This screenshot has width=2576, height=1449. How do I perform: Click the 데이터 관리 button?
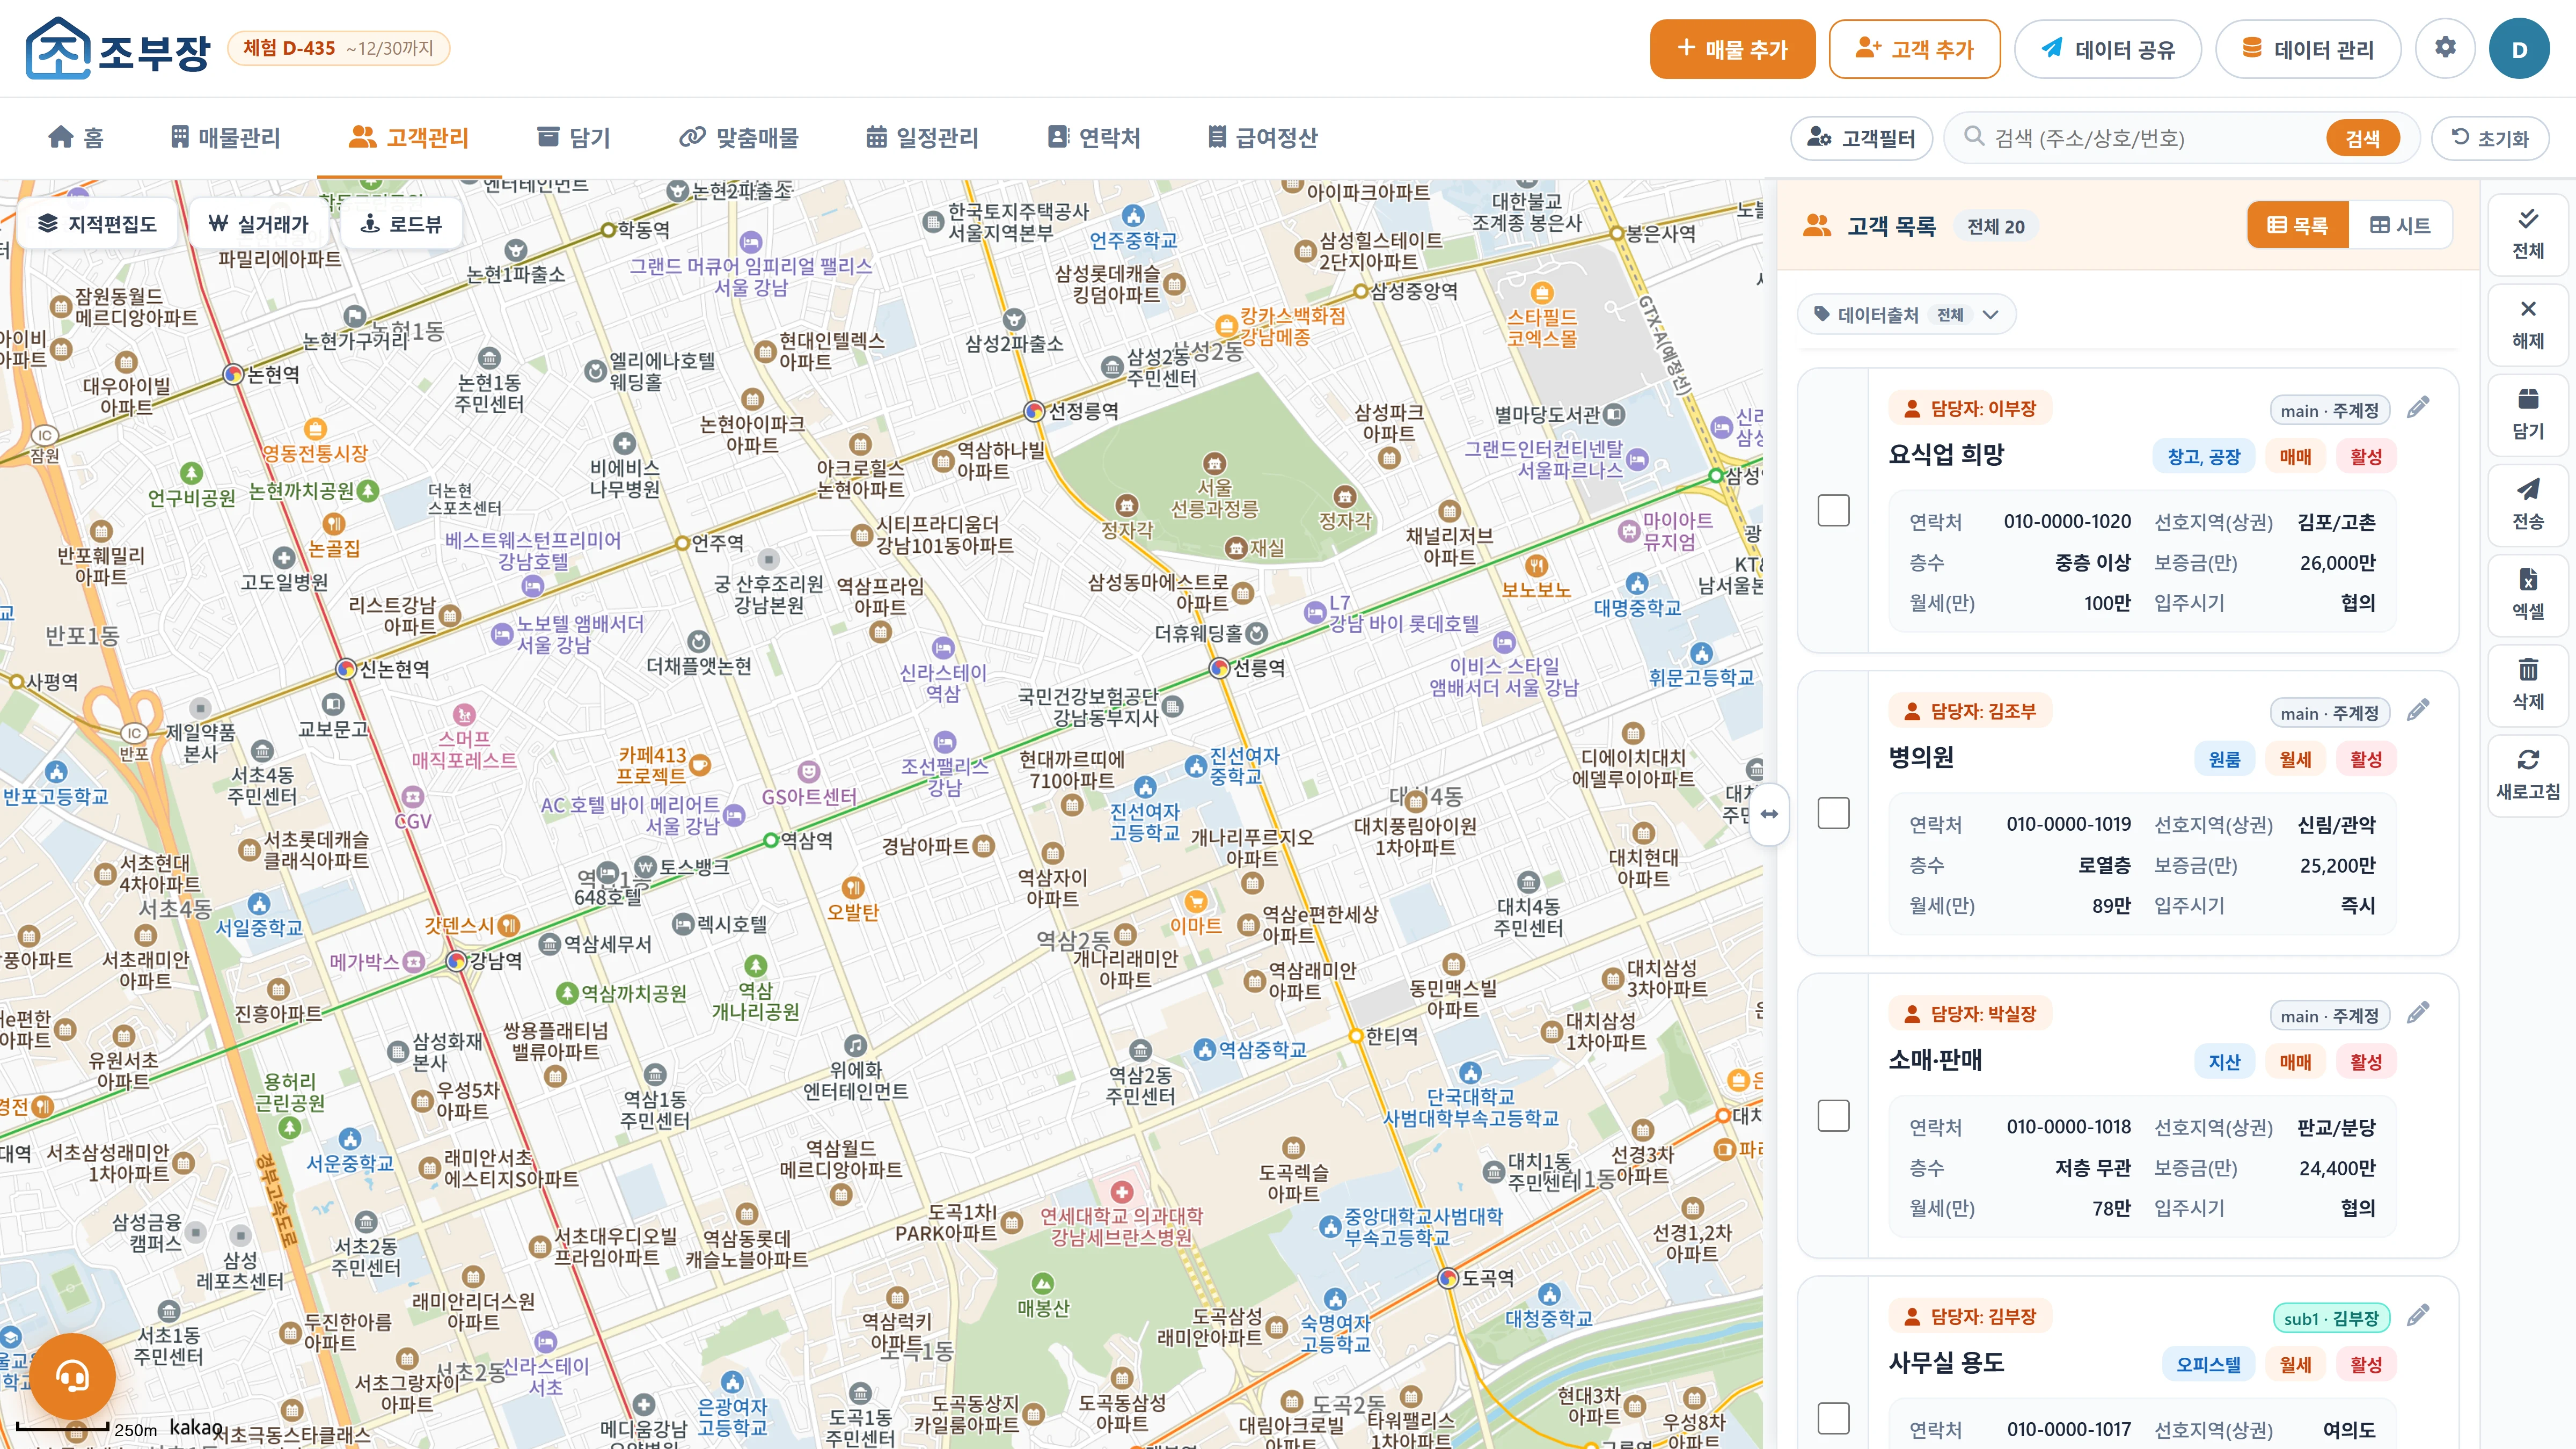click(x=2308, y=48)
